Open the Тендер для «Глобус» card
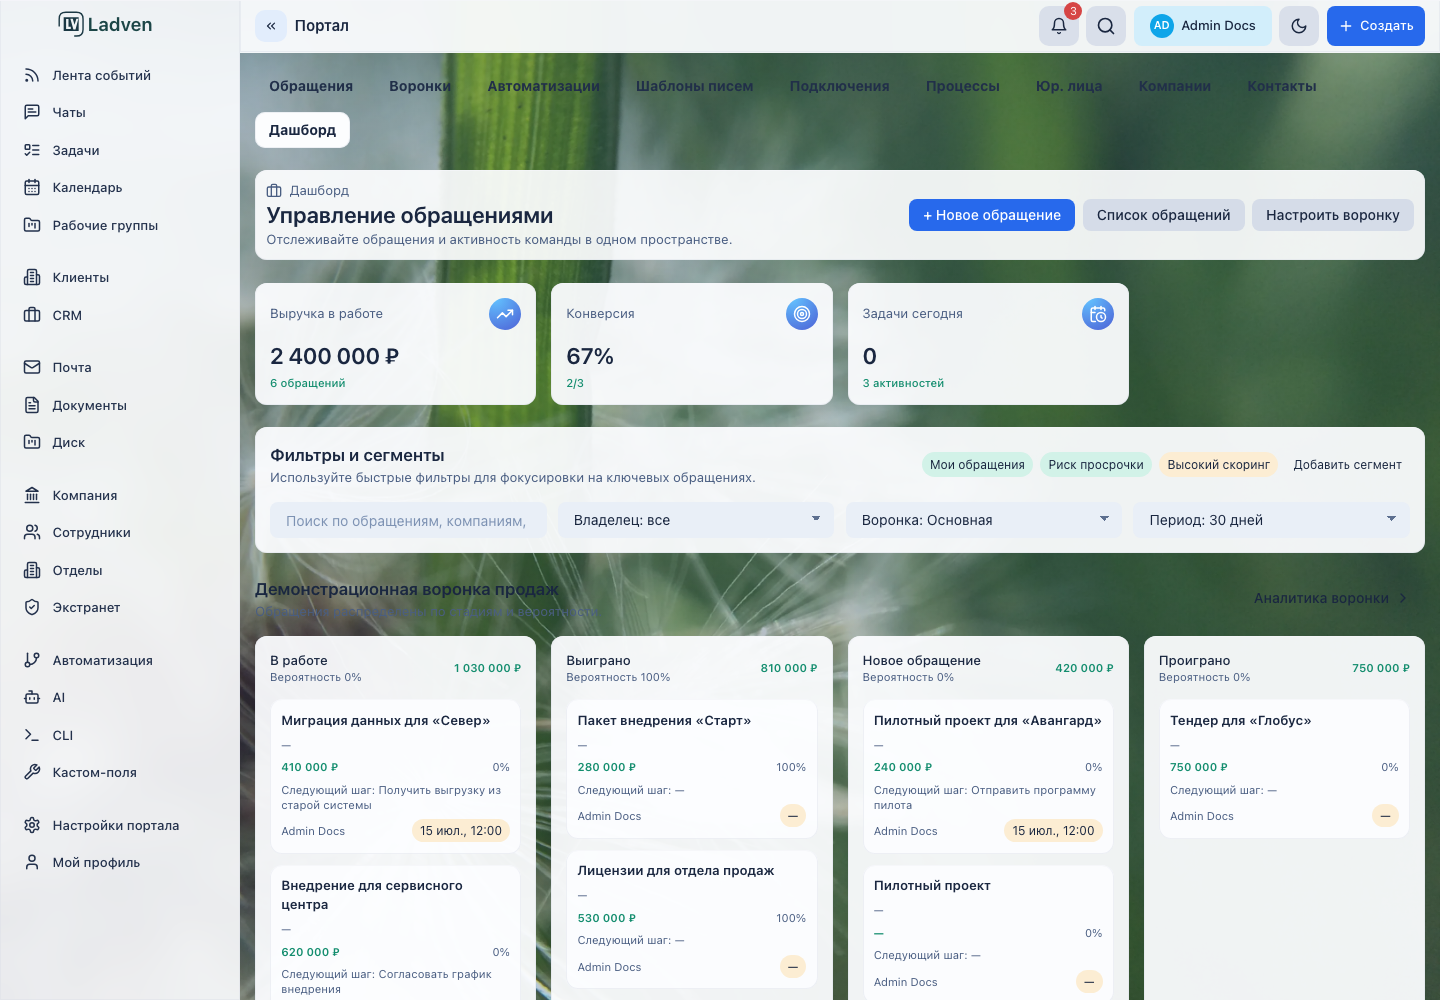 (1284, 769)
